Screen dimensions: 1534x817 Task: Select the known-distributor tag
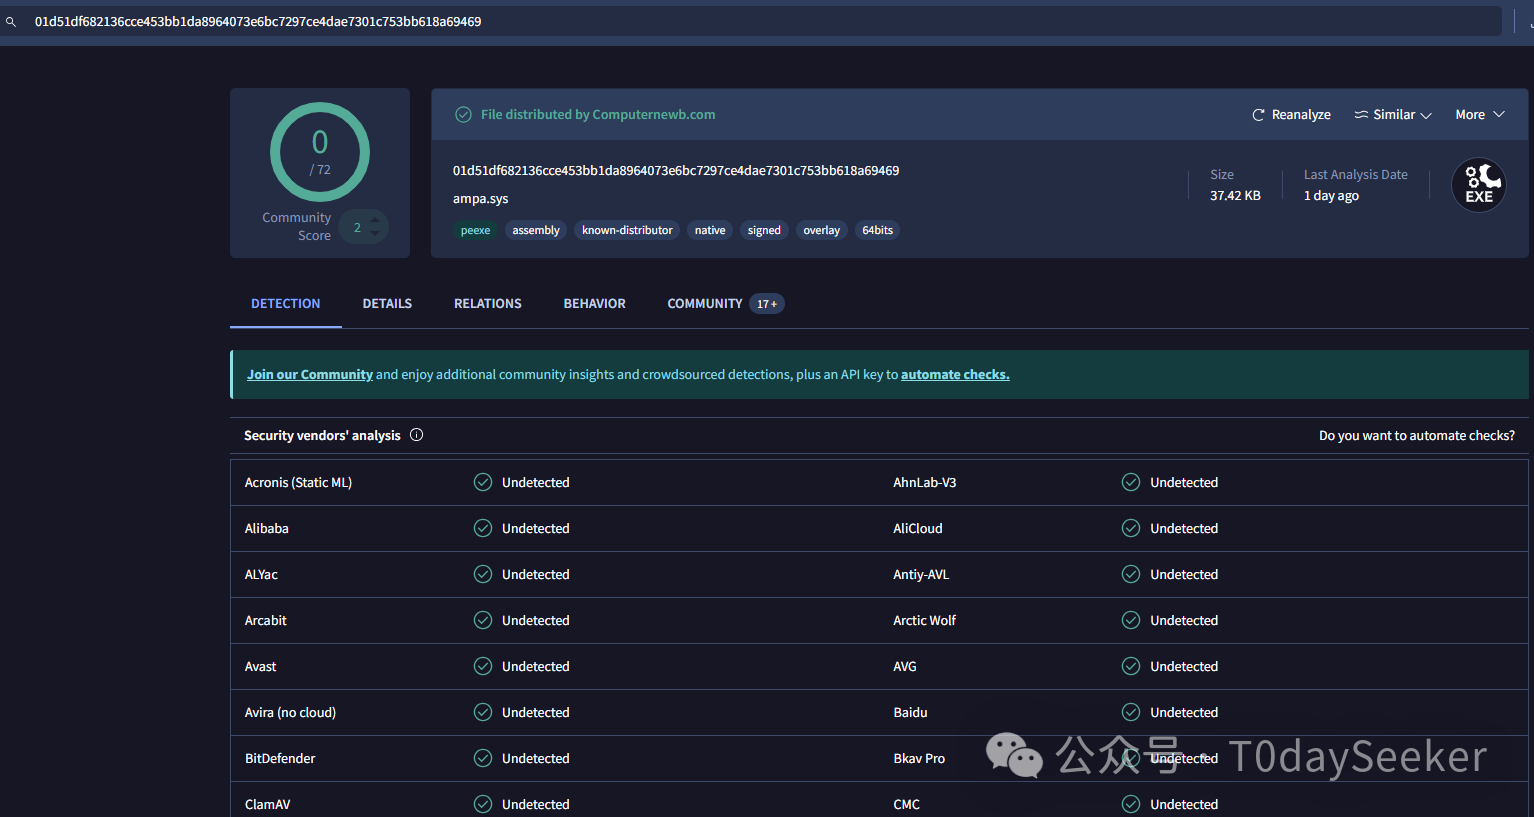627,230
